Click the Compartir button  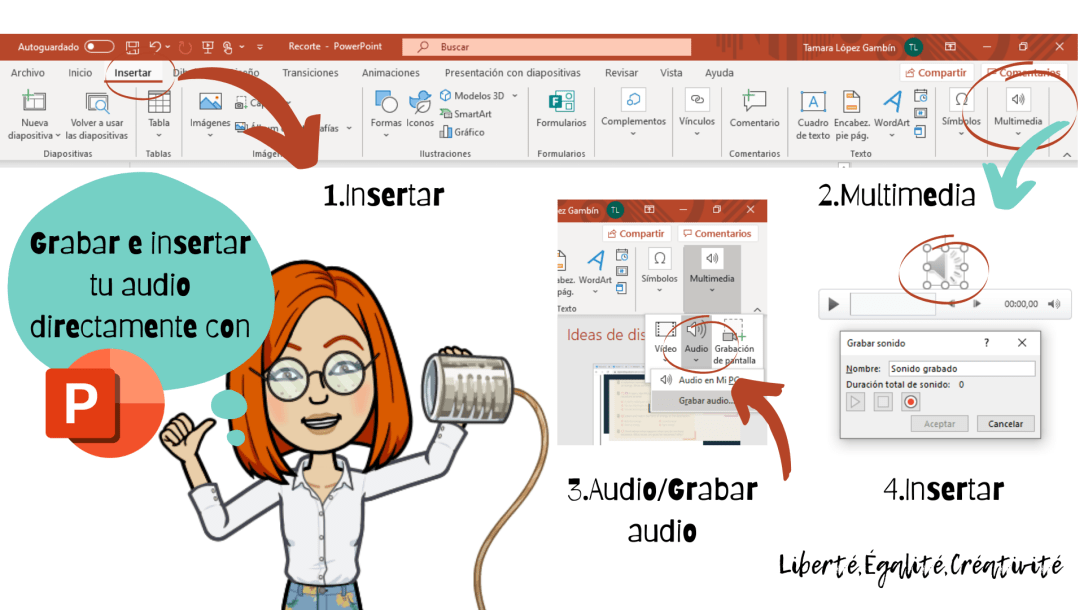pyautogui.click(x=936, y=72)
